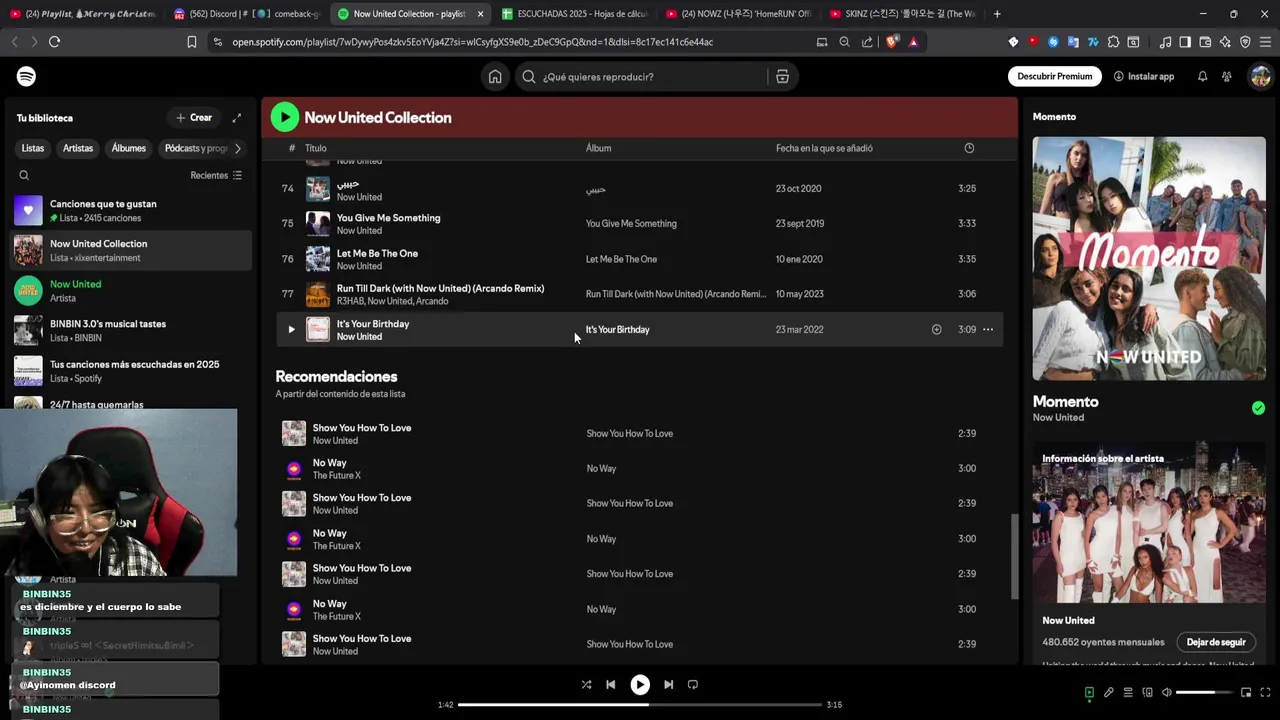Open You Give Me Something track title
The width and height of the screenshot is (1280, 720).
(x=388, y=218)
